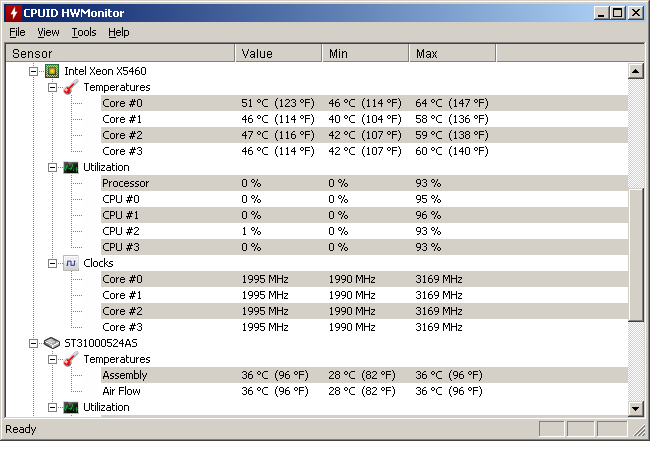This screenshot has height=450, width=658.
Task: Select the CPU #2 utilization row
Action: (364, 231)
